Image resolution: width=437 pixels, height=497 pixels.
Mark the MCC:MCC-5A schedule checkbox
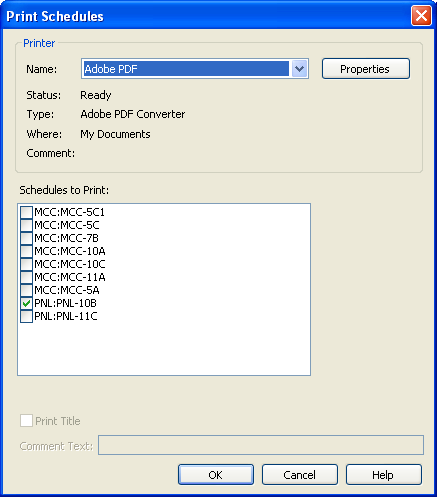pos(26,290)
